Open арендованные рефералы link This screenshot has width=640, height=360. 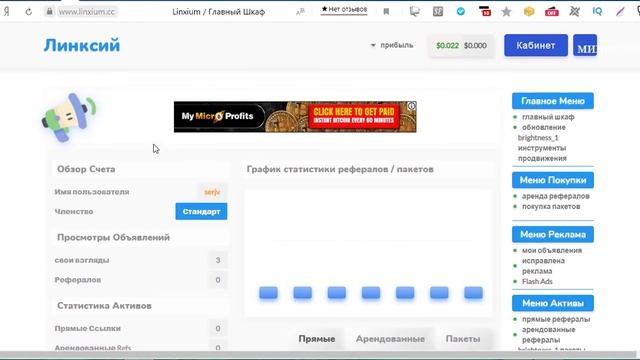(549, 335)
